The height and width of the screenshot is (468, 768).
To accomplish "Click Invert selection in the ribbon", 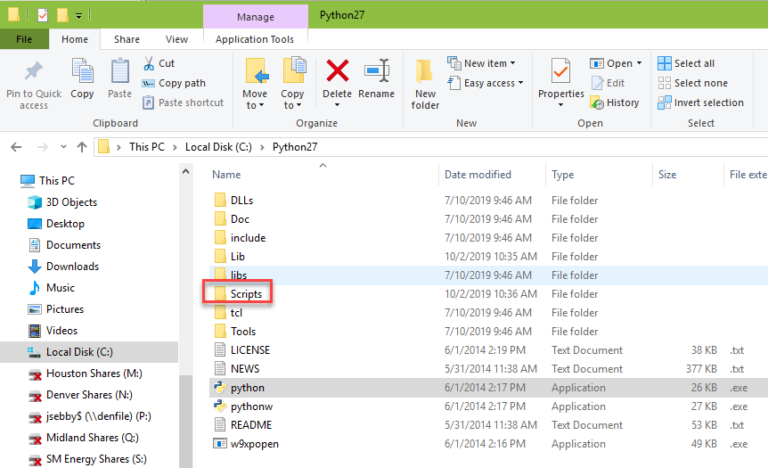I will point(700,102).
